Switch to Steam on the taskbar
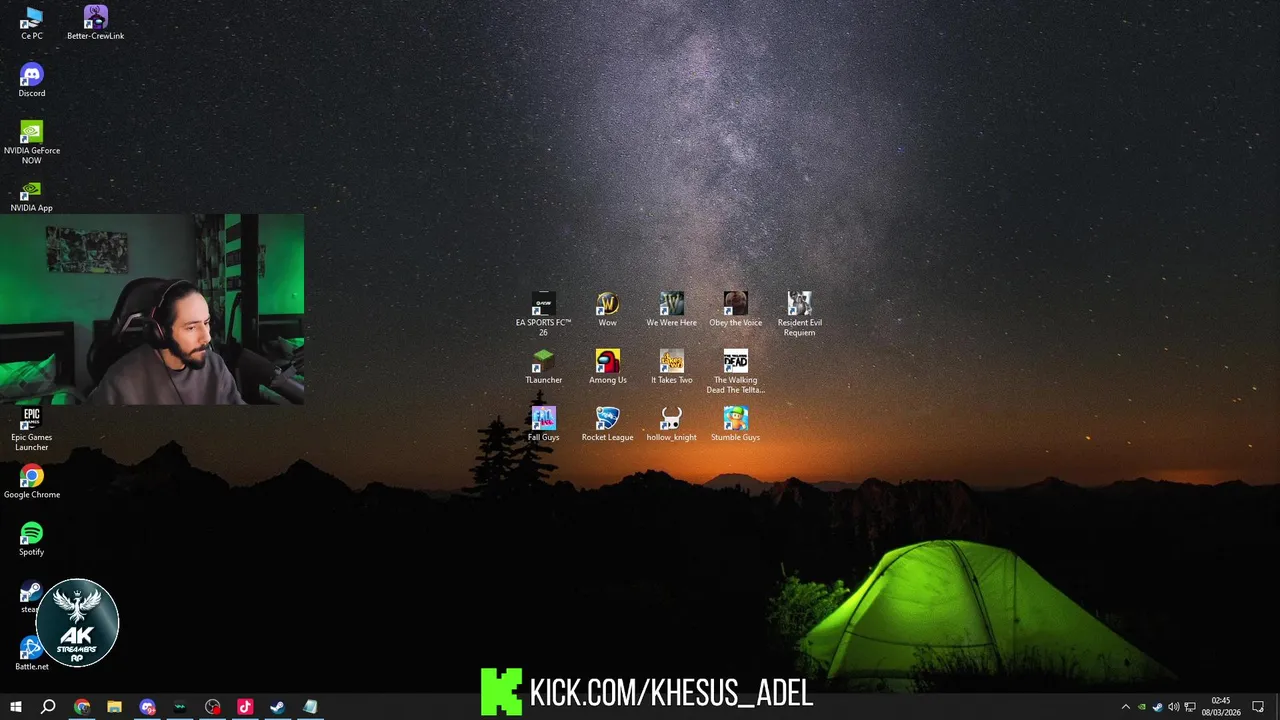Viewport: 1280px width, 720px height. point(277,707)
